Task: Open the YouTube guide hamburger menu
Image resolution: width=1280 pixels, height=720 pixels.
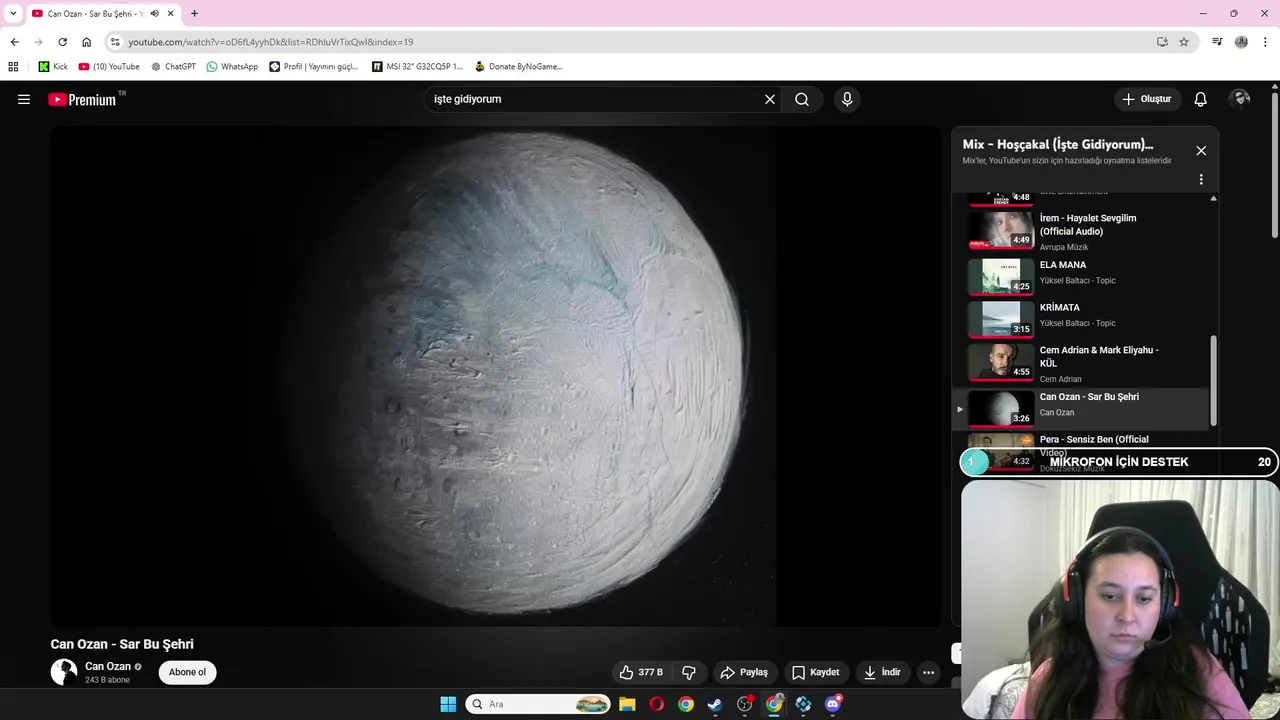Action: (24, 99)
